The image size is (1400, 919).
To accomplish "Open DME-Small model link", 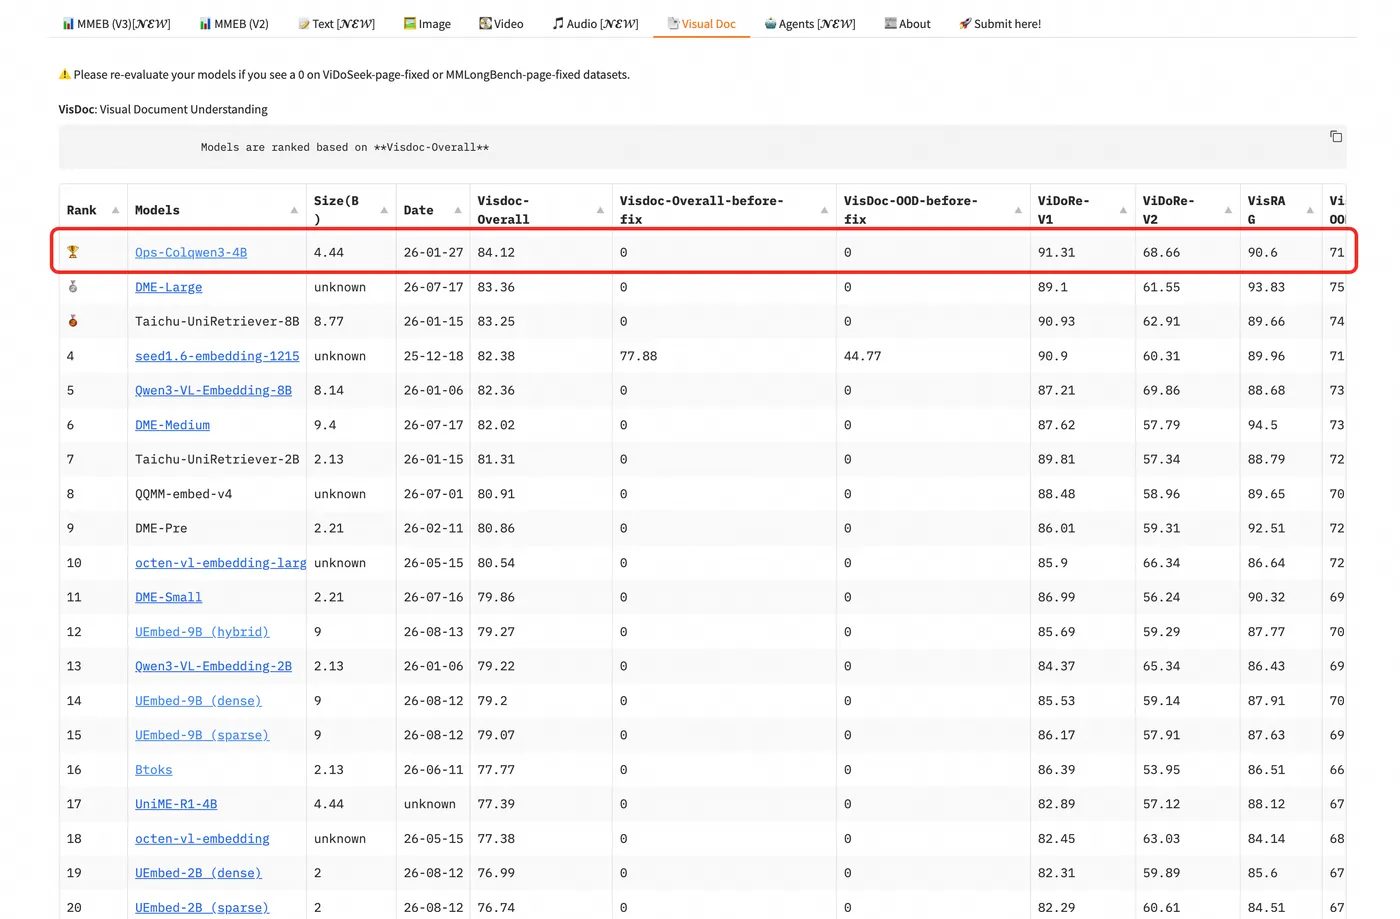I will tap(168, 597).
